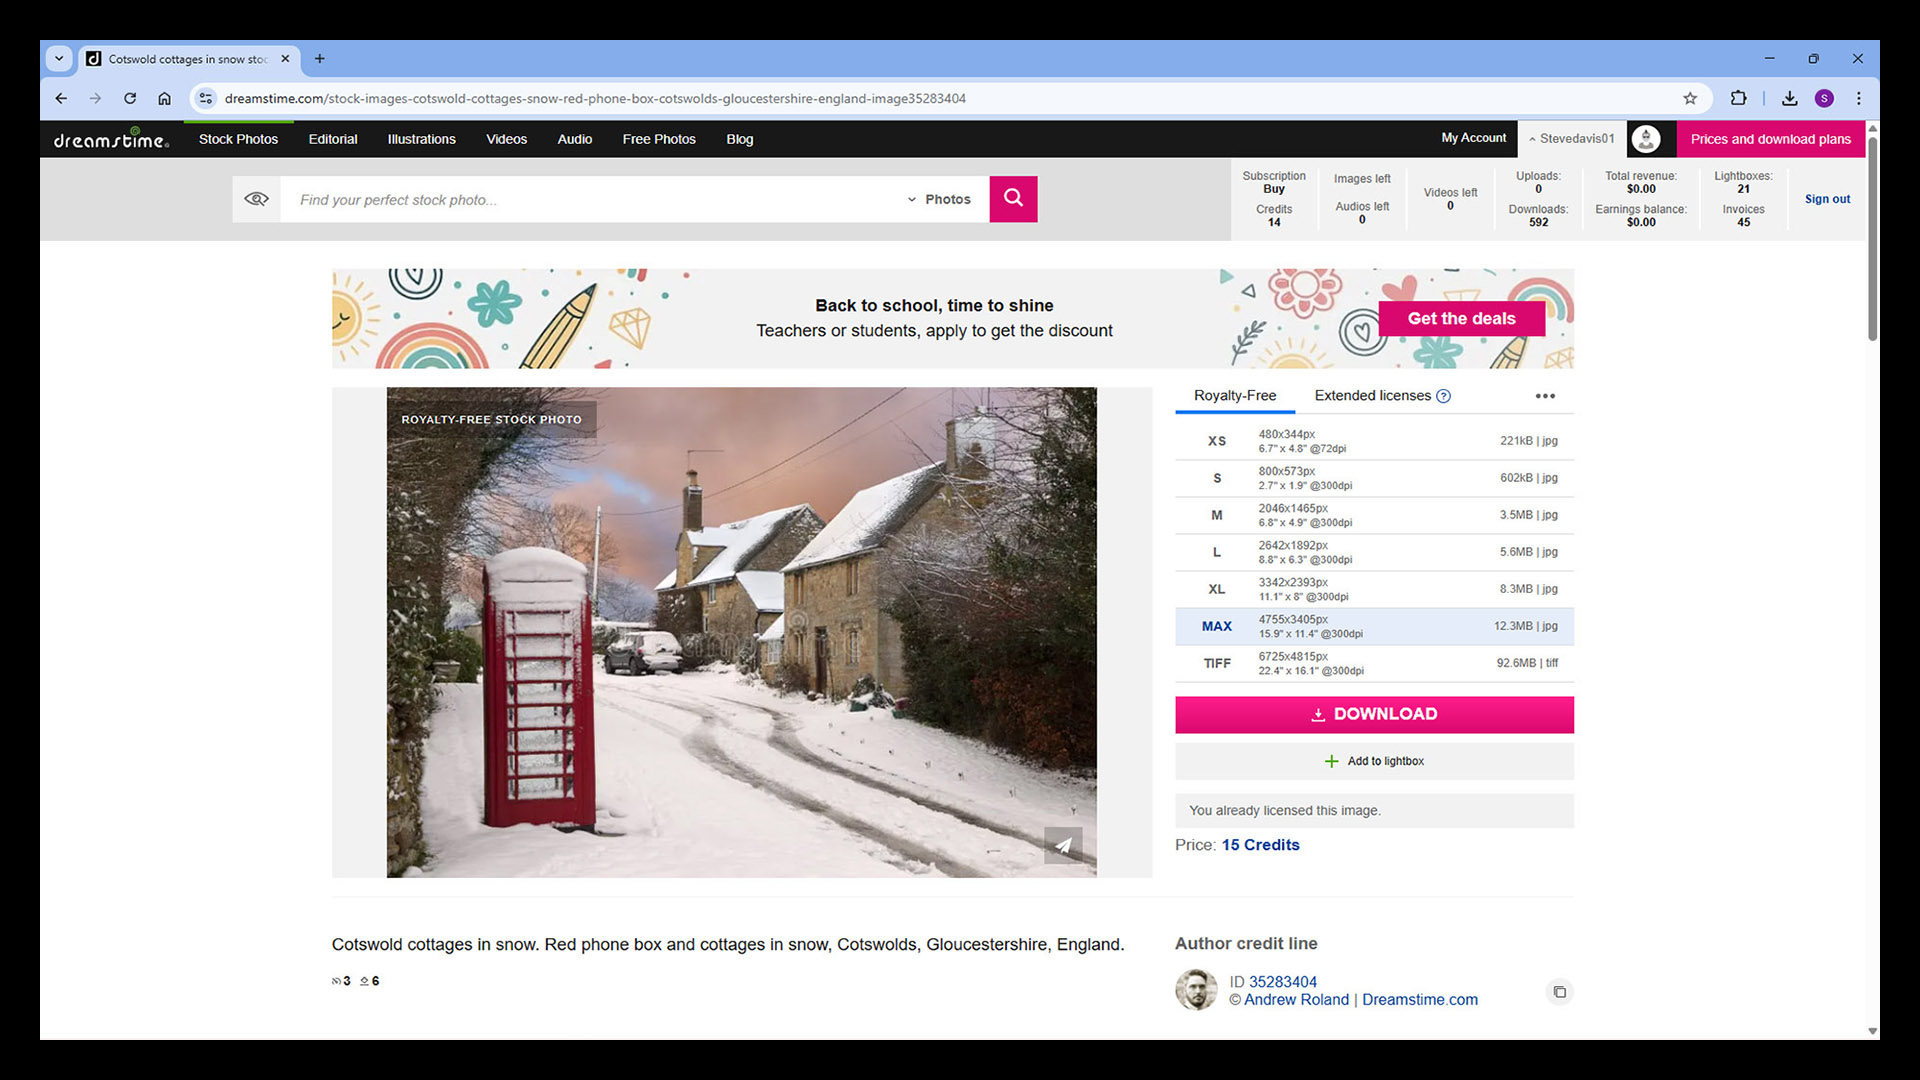Expand the Photos search type dropdown

(x=939, y=199)
